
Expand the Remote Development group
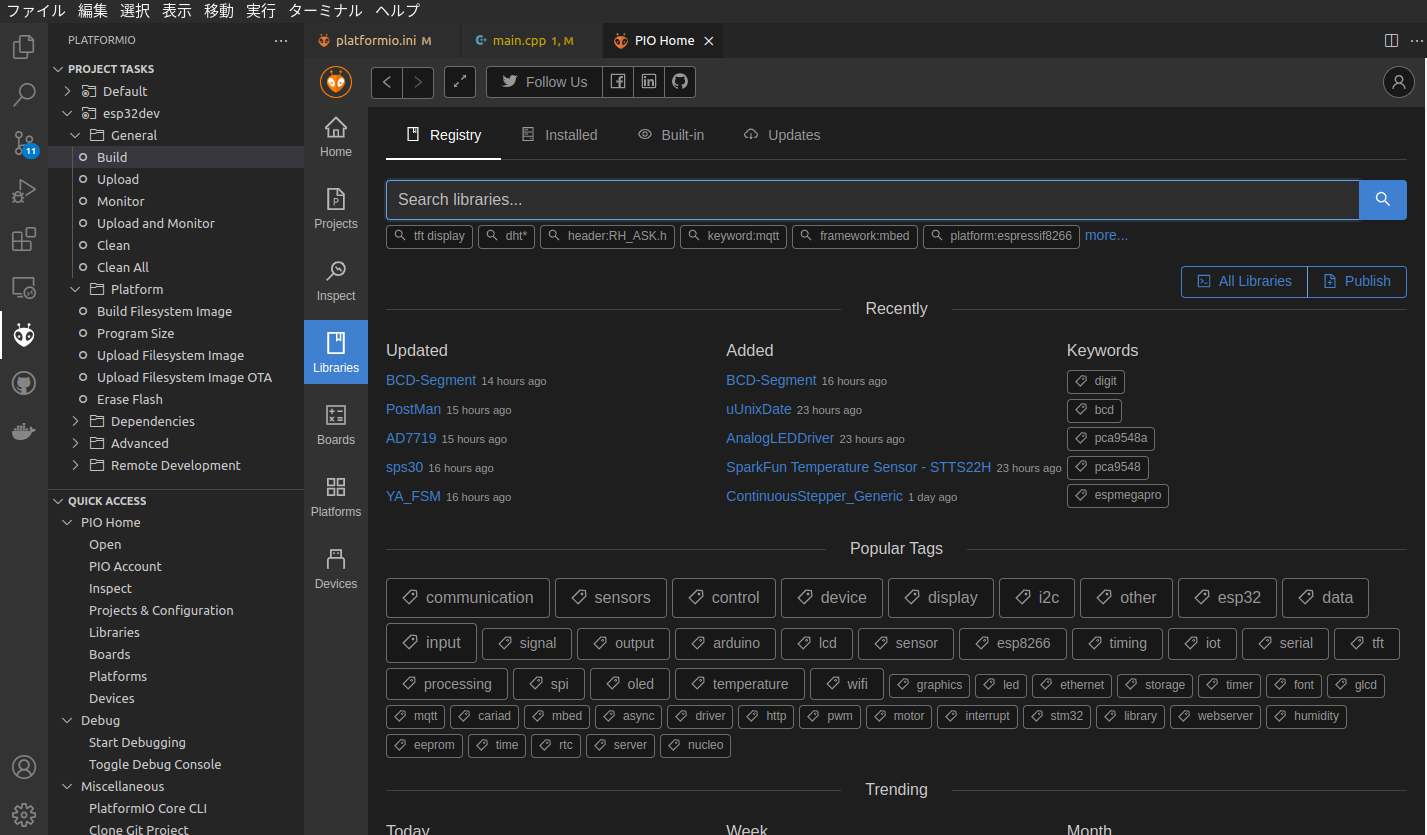[75, 465]
